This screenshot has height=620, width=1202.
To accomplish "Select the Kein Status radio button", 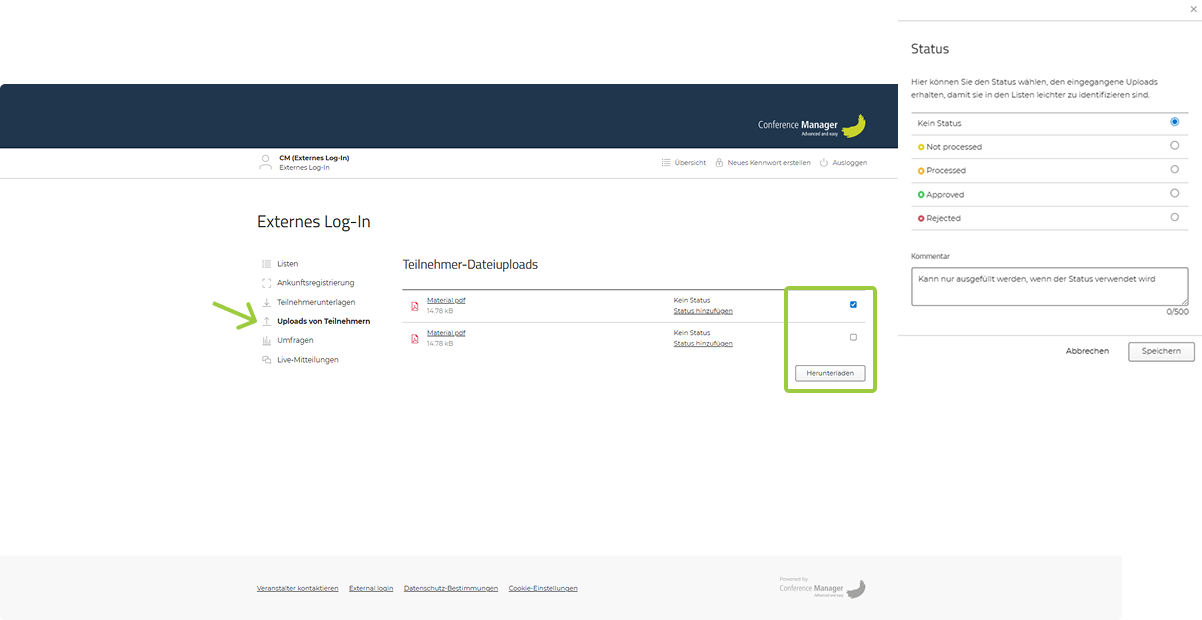I will 1174,122.
